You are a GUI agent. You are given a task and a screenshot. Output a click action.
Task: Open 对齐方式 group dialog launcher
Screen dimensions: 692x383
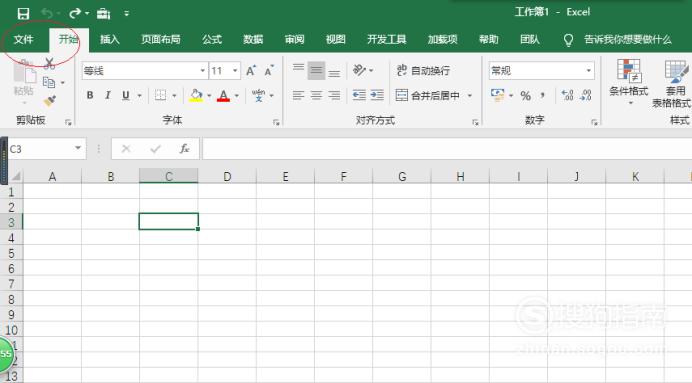[475, 122]
